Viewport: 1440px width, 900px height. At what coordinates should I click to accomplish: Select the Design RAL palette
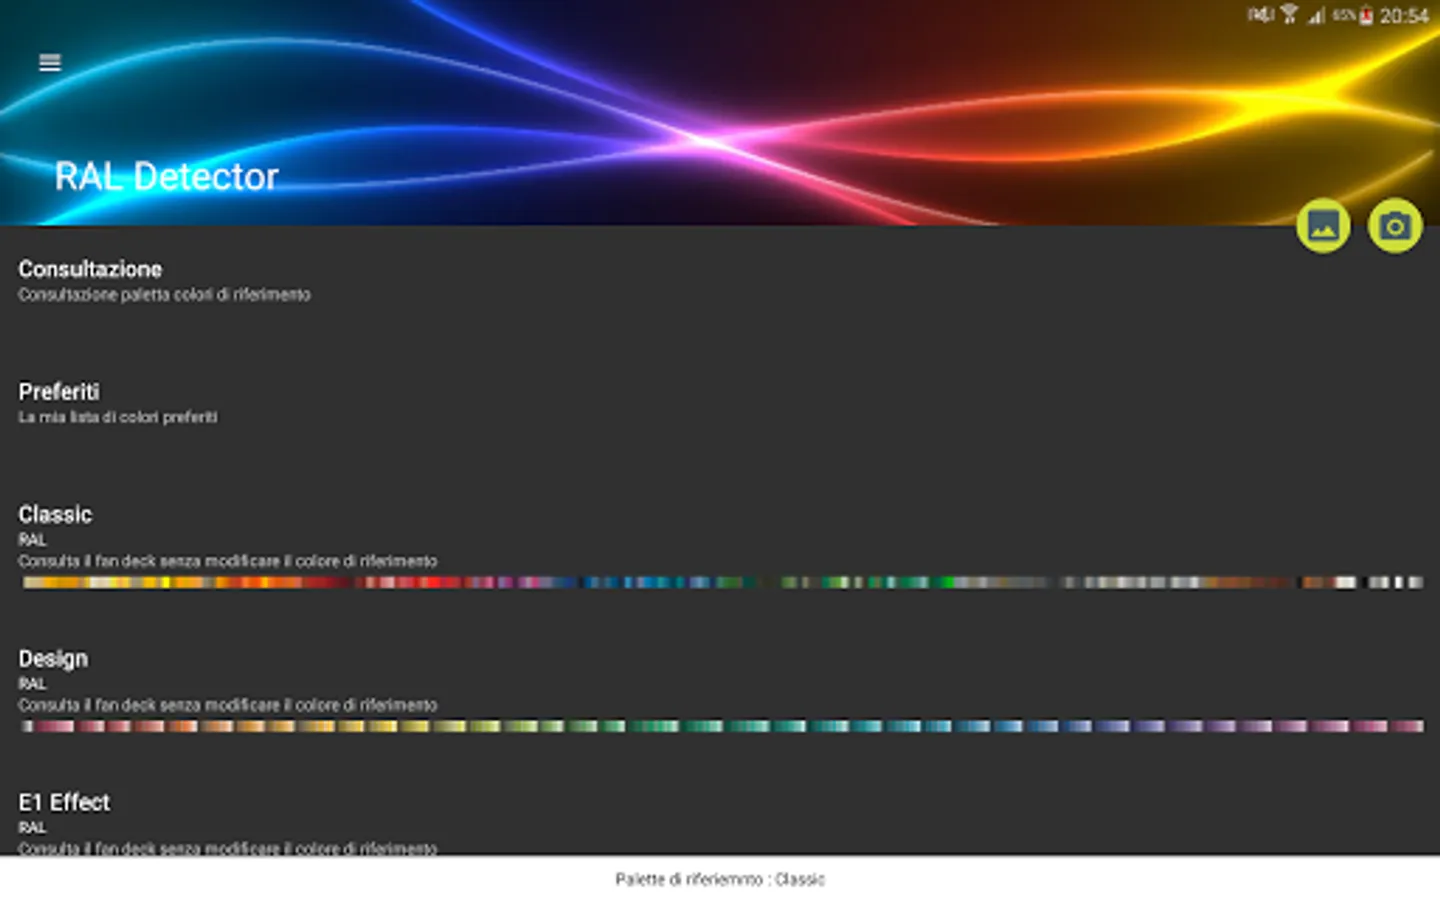click(720, 694)
